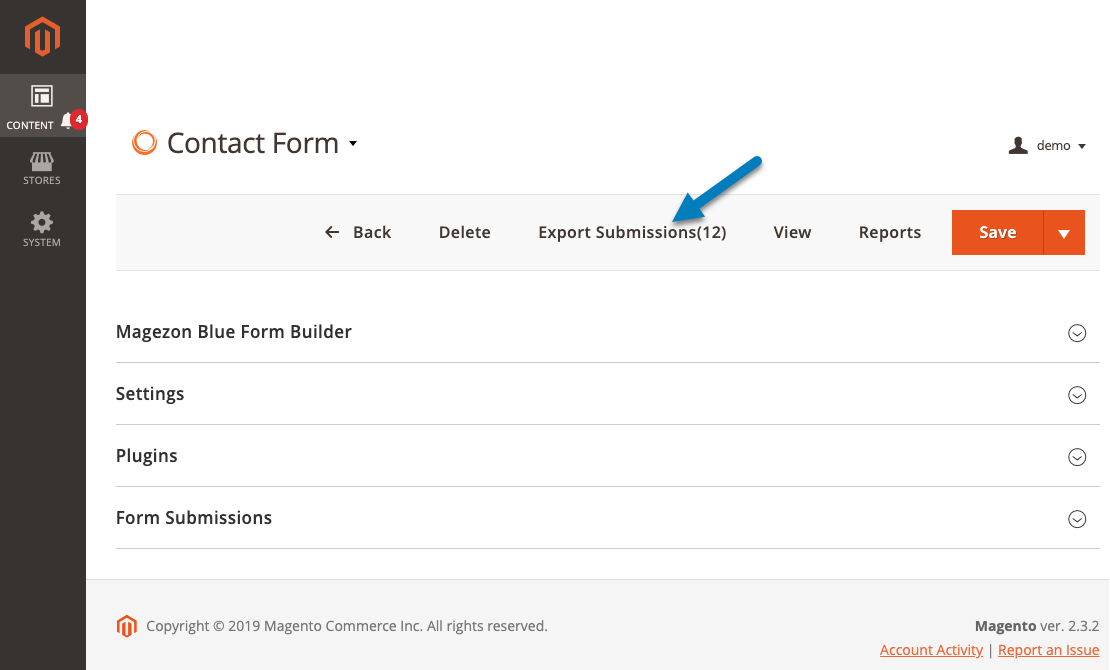
Task: Click the user avatar icon next to demo
Action: pyautogui.click(x=1018, y=146)
